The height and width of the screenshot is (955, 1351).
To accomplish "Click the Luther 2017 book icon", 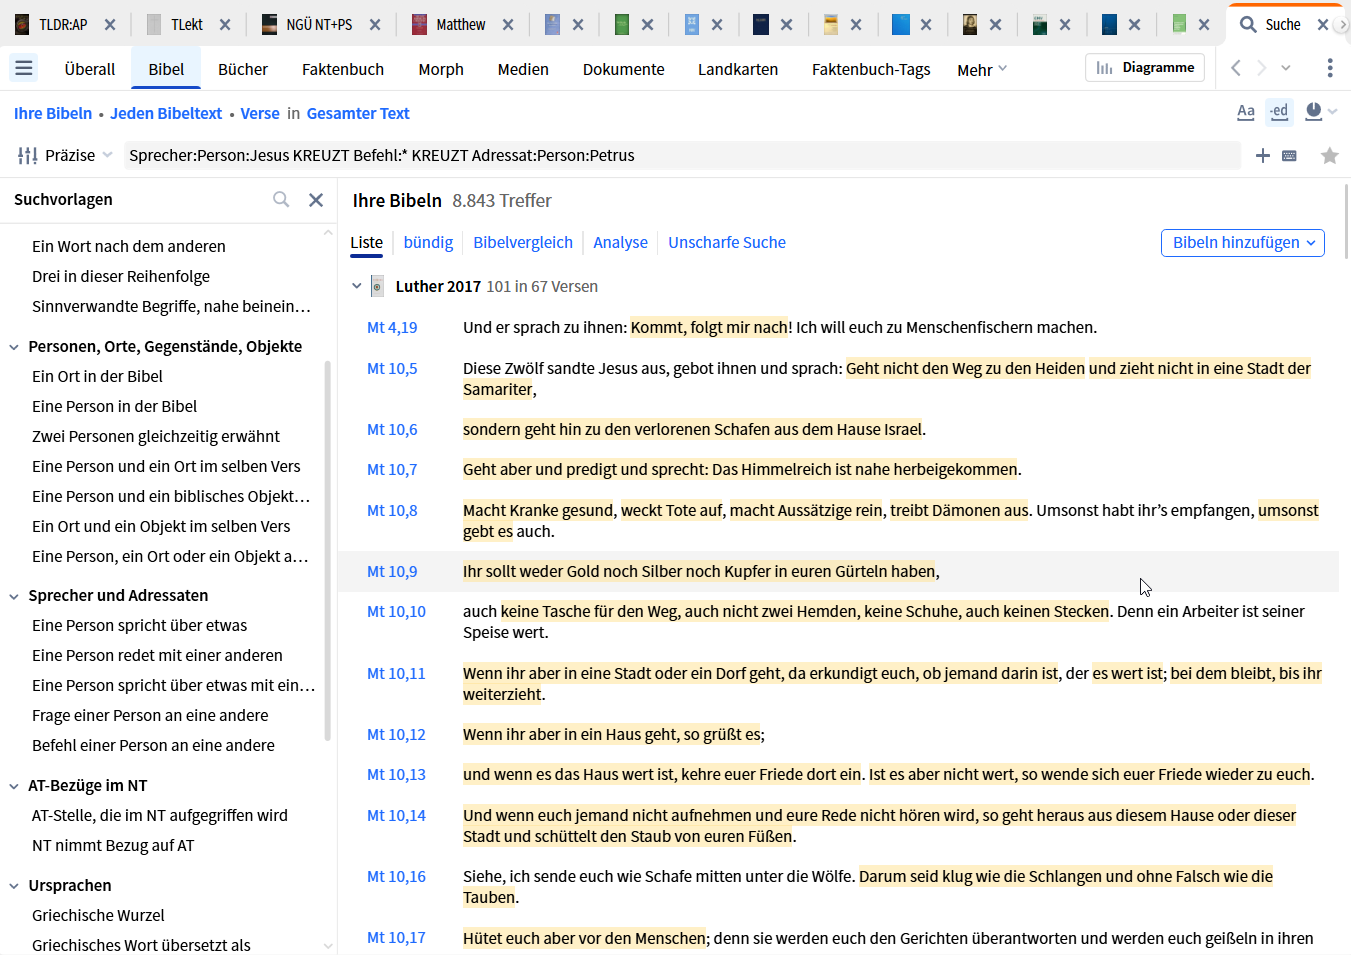I will tap(377, 286).
